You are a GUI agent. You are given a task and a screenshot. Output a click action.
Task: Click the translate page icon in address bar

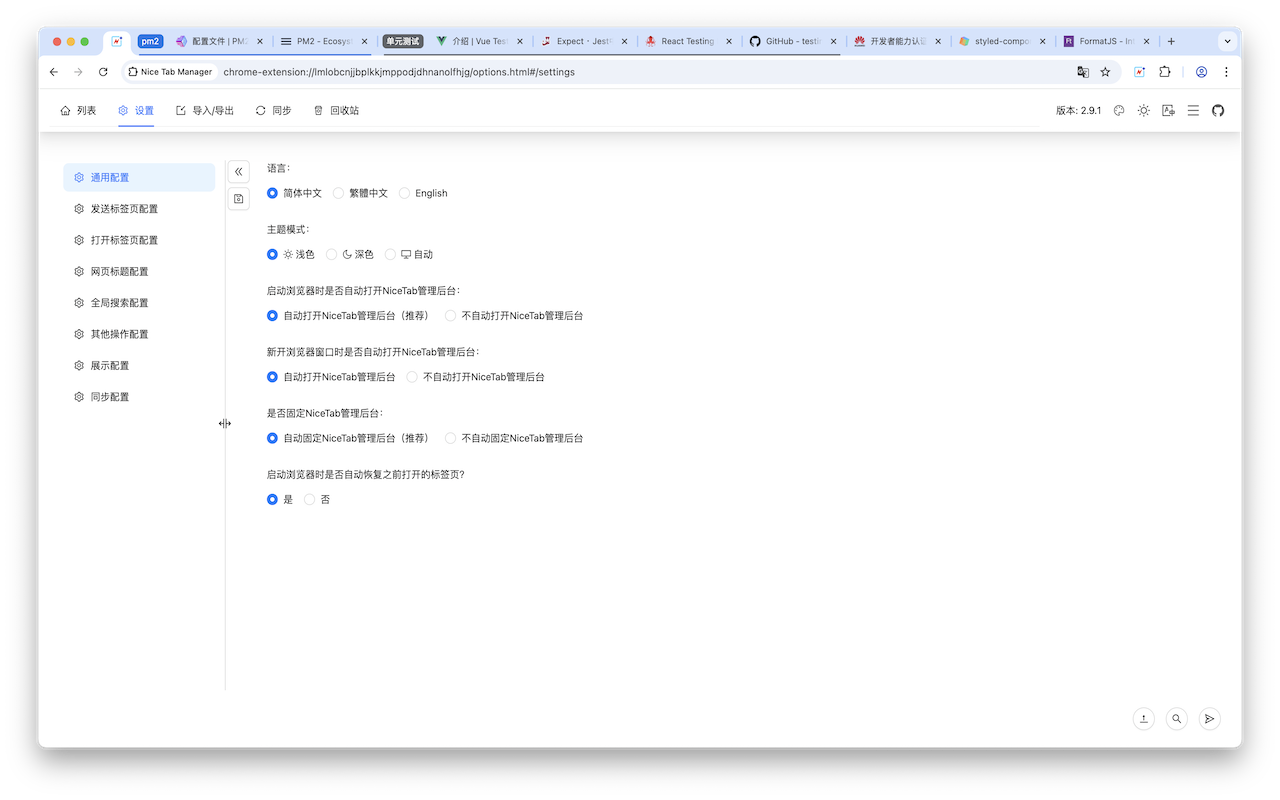(1082, 72)
